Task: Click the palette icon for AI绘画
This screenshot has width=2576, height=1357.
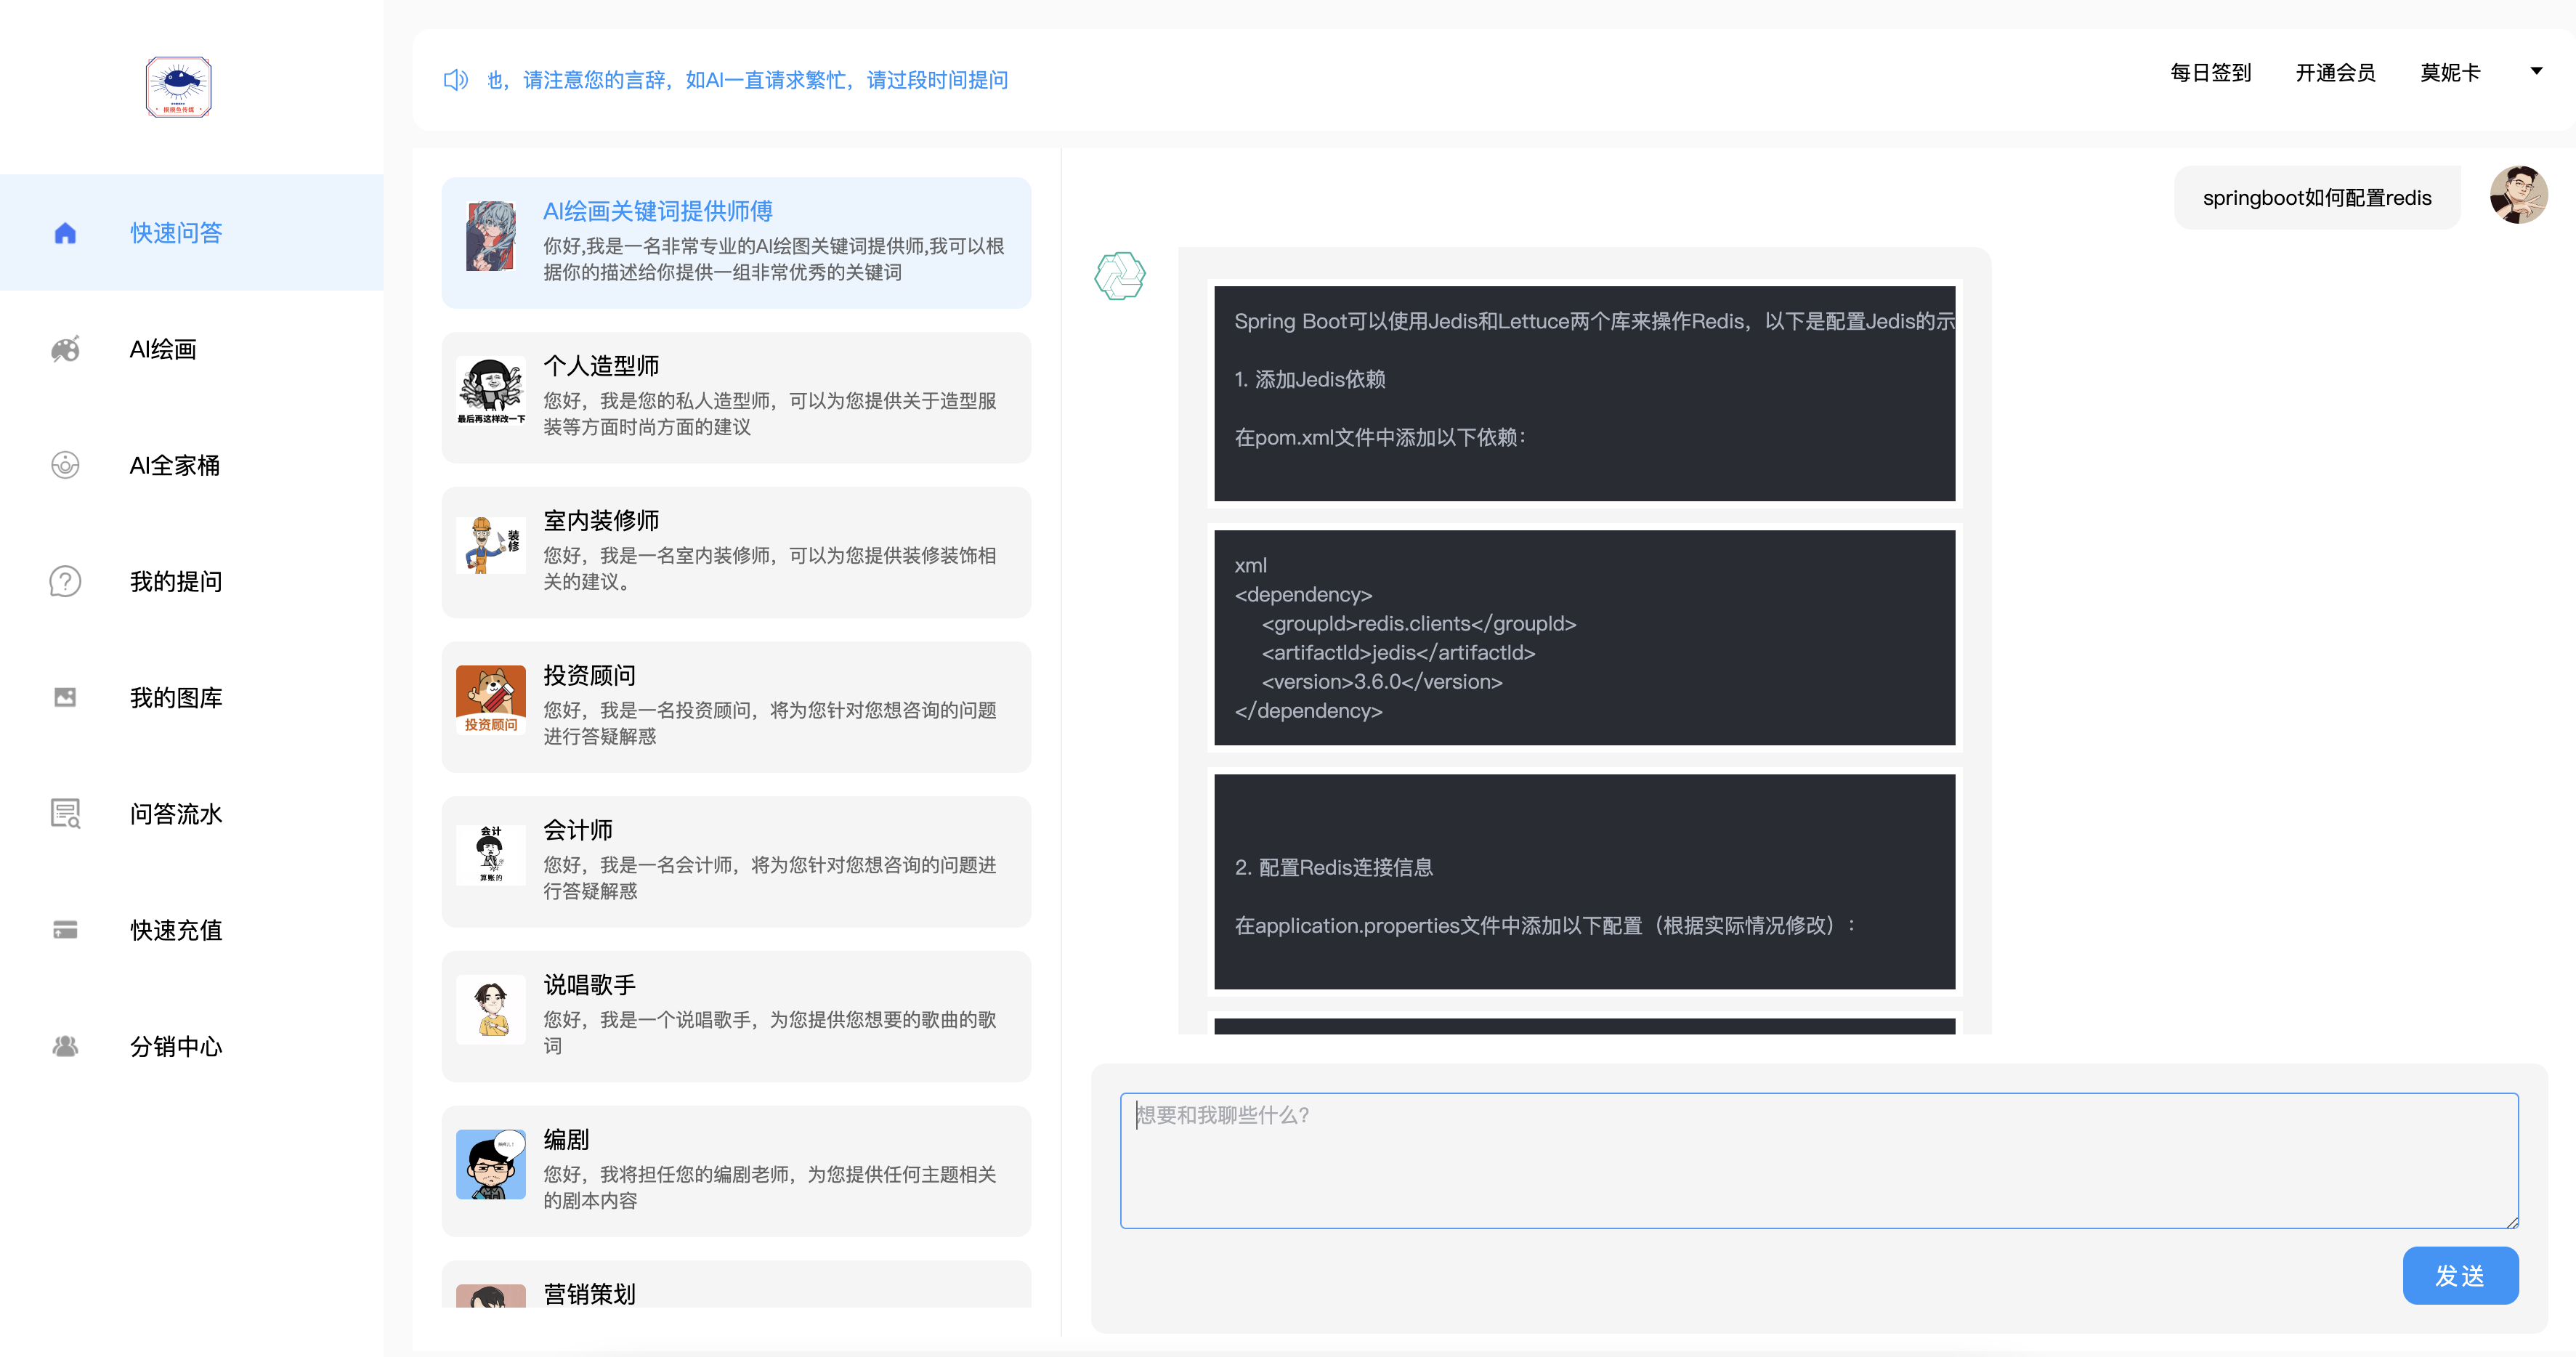Action: (x=65, y=349)
